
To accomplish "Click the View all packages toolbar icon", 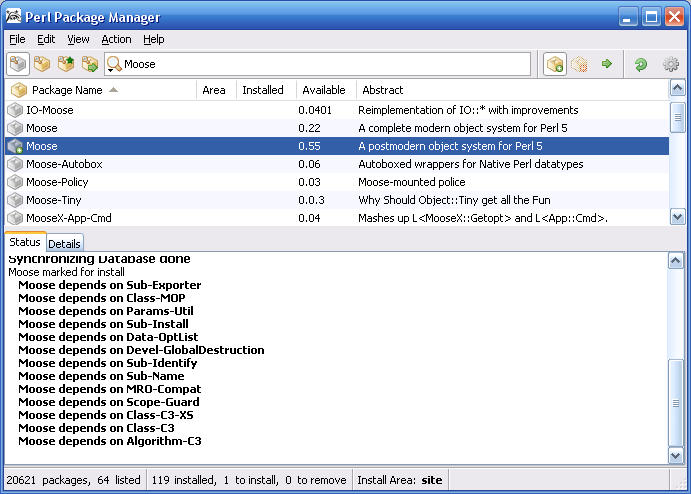I will pos(18,64).
